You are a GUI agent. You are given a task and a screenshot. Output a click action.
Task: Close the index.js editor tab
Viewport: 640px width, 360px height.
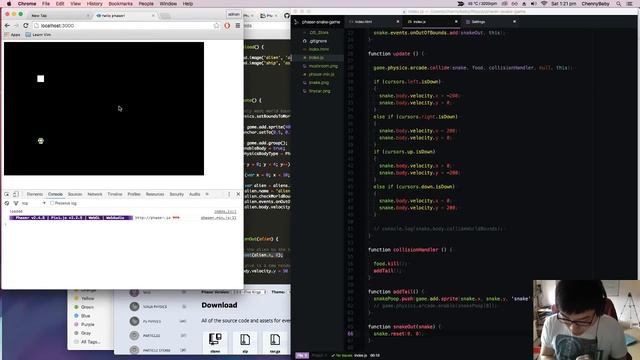456,22
